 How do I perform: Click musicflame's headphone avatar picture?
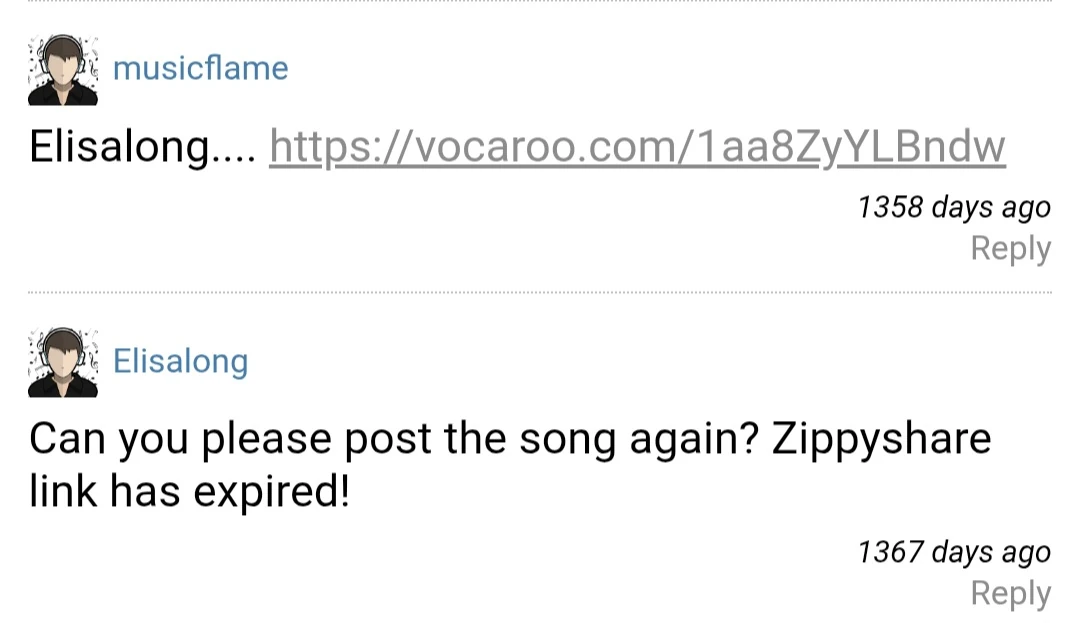(63, 70)
